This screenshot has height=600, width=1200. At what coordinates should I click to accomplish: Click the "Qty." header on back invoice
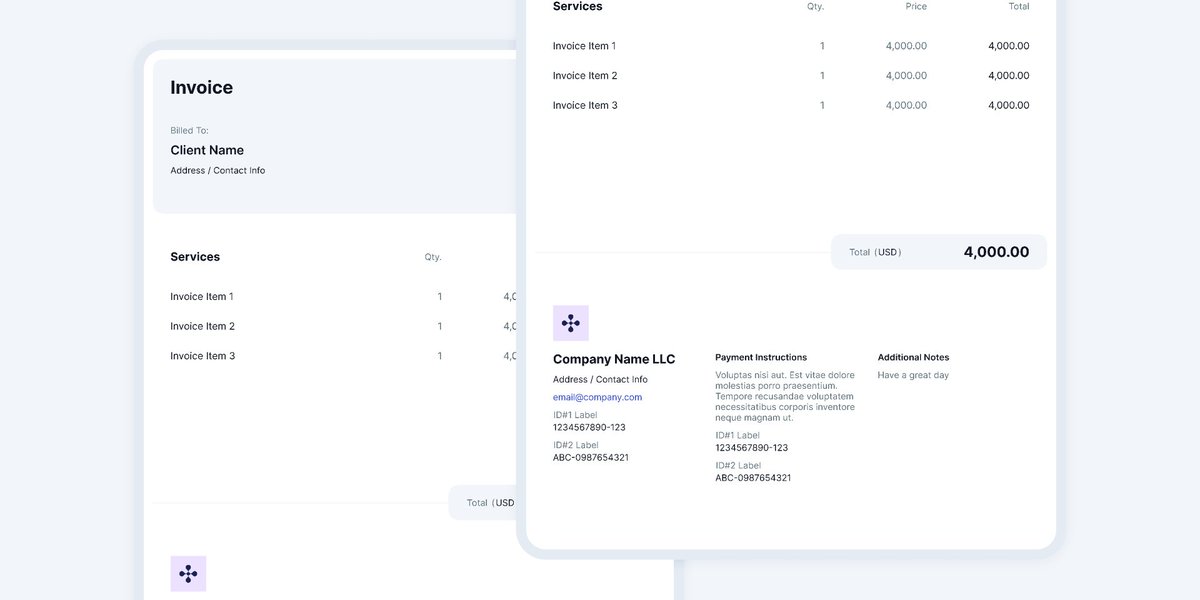pyautogui.click(x=433, y=257)
